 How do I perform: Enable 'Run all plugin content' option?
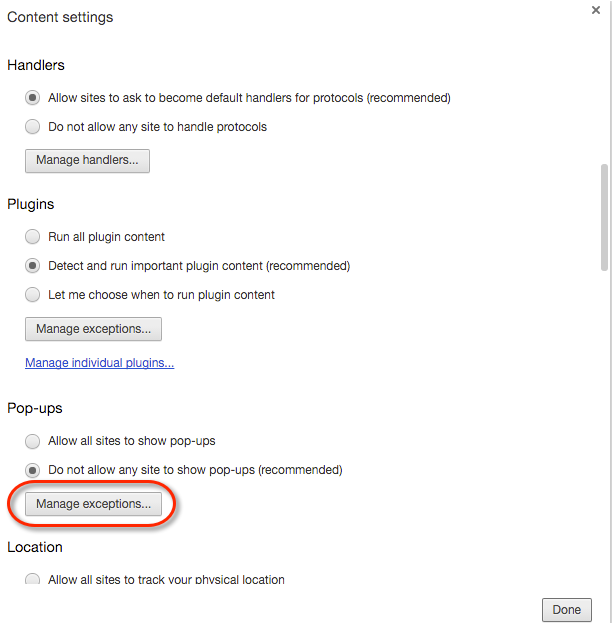tap(33, 237)
